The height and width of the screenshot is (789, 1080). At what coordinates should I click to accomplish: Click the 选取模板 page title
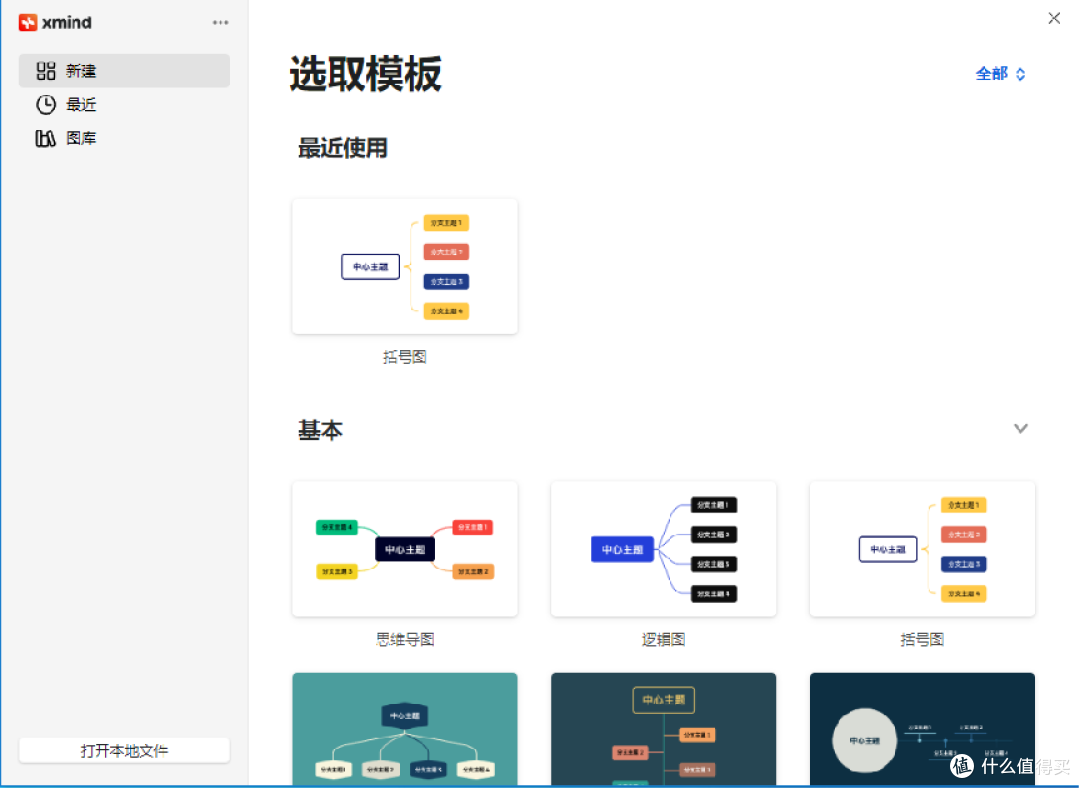pyautogui.click(x=365, y=74)
